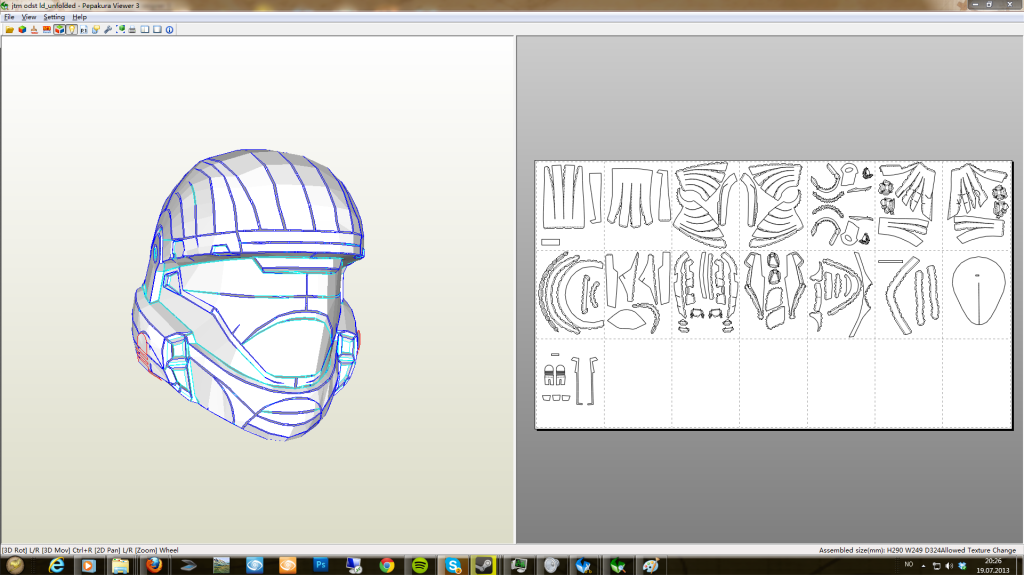The width and height of the screenshot is (1024, 575).
Task: Switch to the single-pane view icon
Action: (x=157, y=29)
